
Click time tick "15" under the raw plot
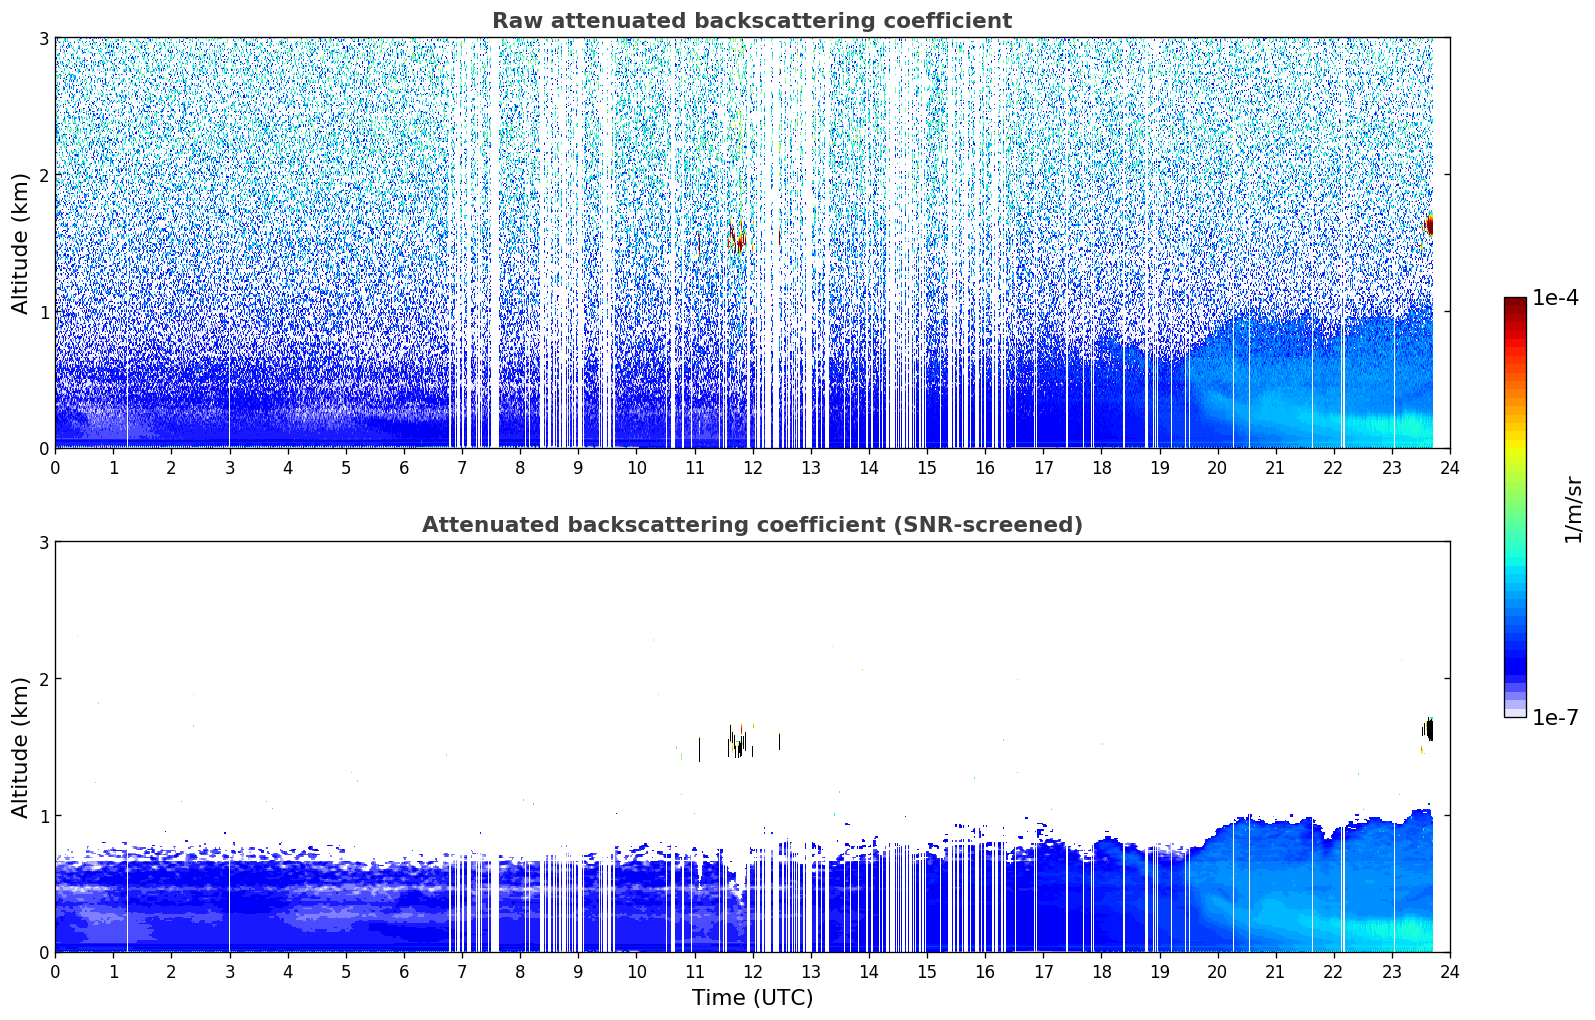[x=927, y=467]
